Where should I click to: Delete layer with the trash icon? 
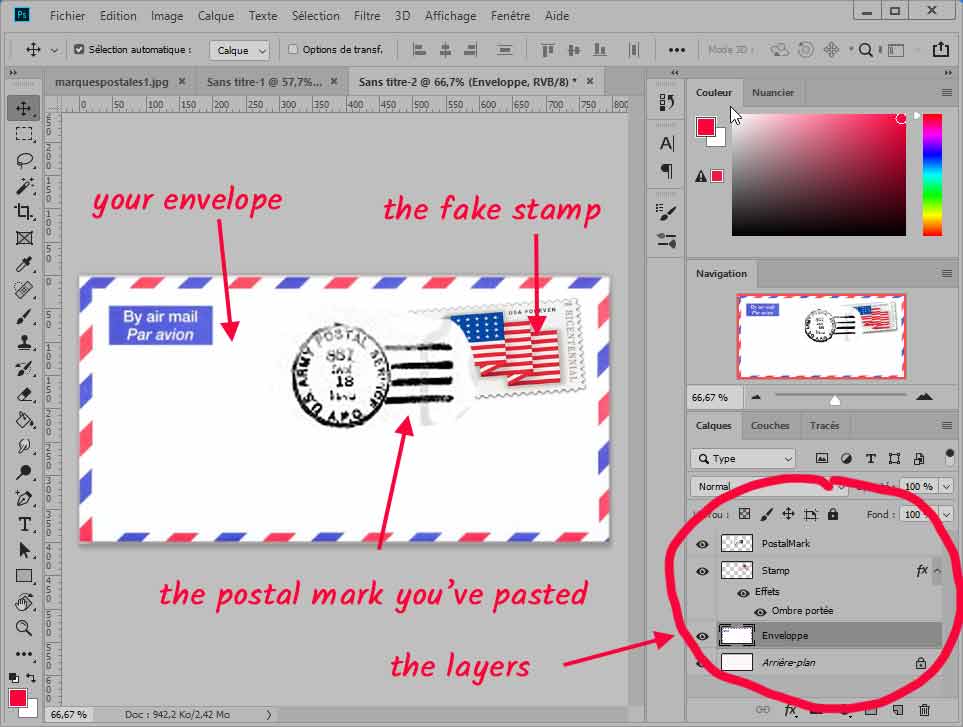(924, 710)
